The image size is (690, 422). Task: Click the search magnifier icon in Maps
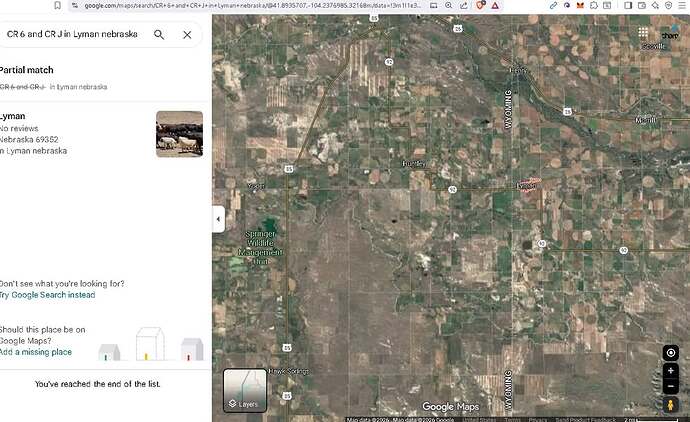159,34
